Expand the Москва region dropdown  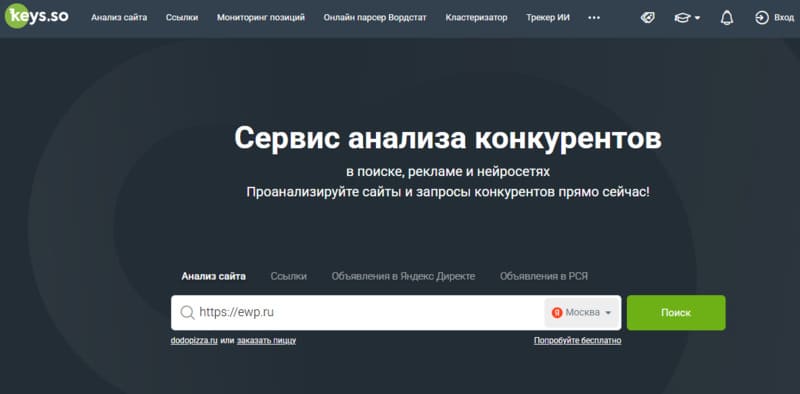point(582,312)
